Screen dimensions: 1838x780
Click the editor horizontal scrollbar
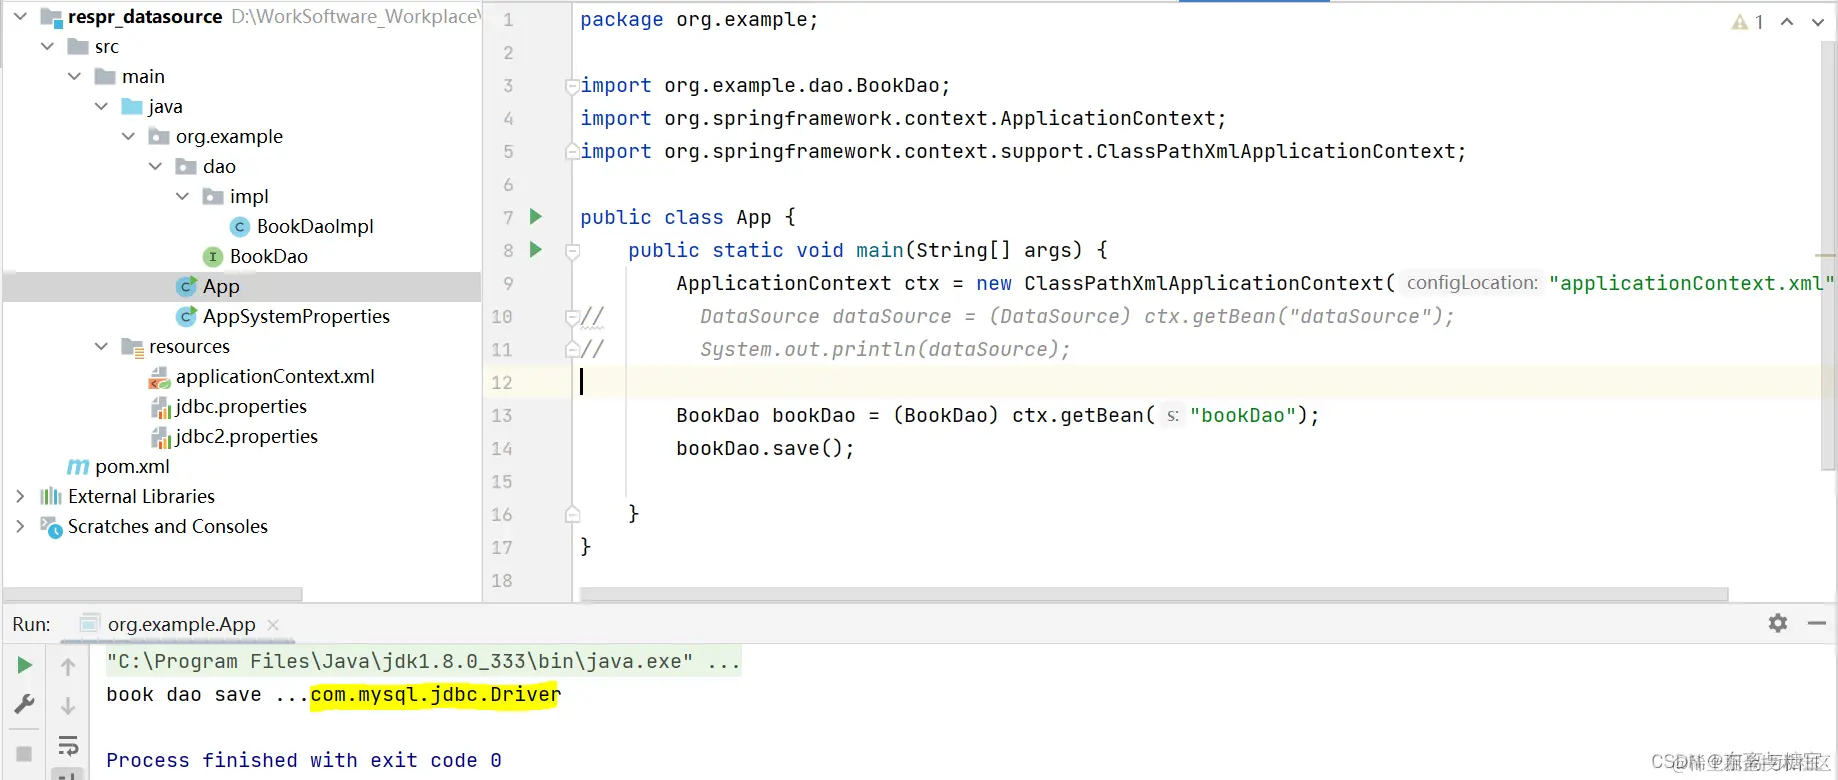point(1154,595)
